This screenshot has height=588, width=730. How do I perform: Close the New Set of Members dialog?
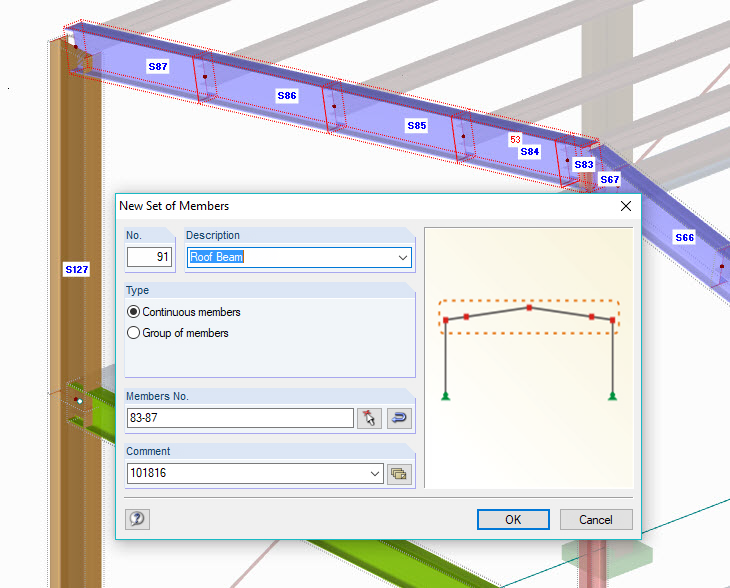tap(626, 206)
